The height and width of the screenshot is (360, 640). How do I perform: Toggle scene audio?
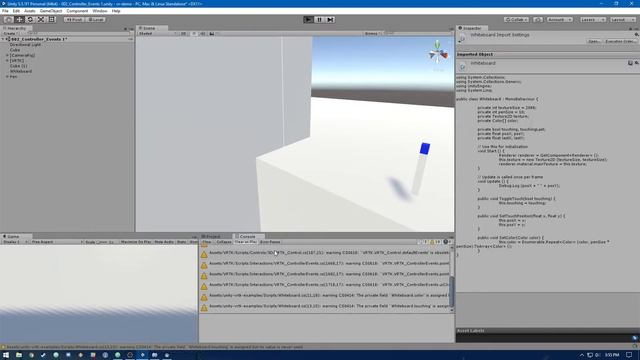(x=203, y=33)
